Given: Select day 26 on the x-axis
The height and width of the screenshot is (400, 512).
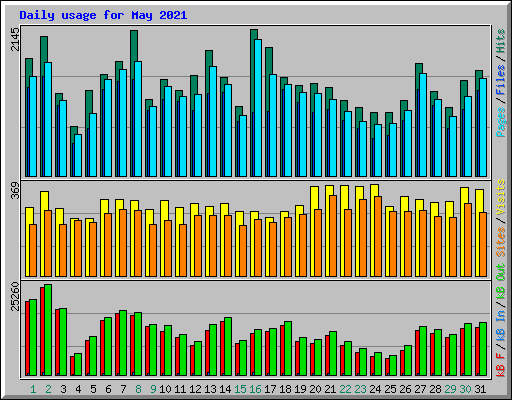Looking at the screenshot, I should point(405,389).
